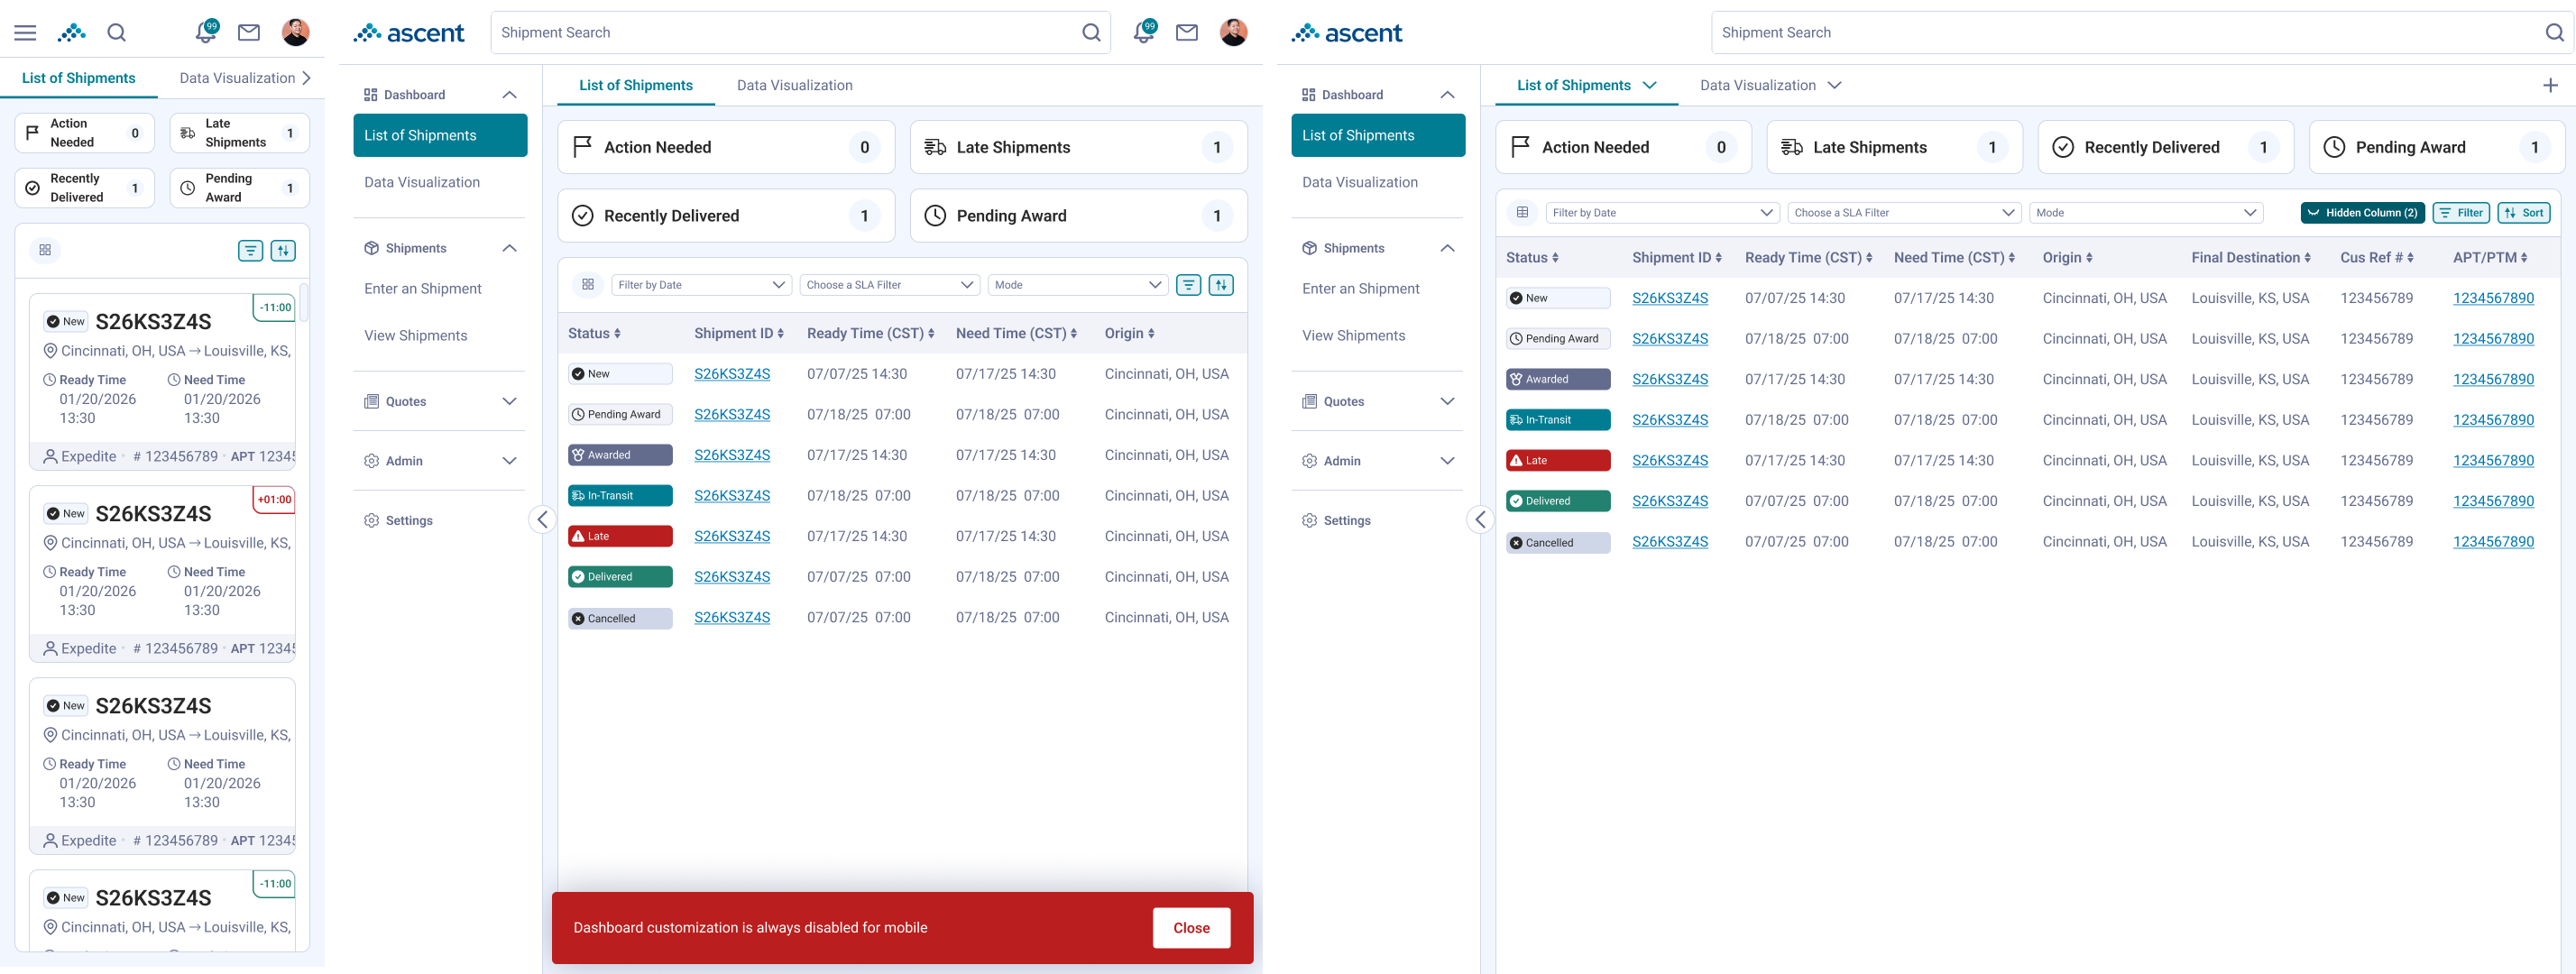Screen dimensions: 2576x974
Task: Open filter icon in mobile list toolbar
Action: point(250,250)
